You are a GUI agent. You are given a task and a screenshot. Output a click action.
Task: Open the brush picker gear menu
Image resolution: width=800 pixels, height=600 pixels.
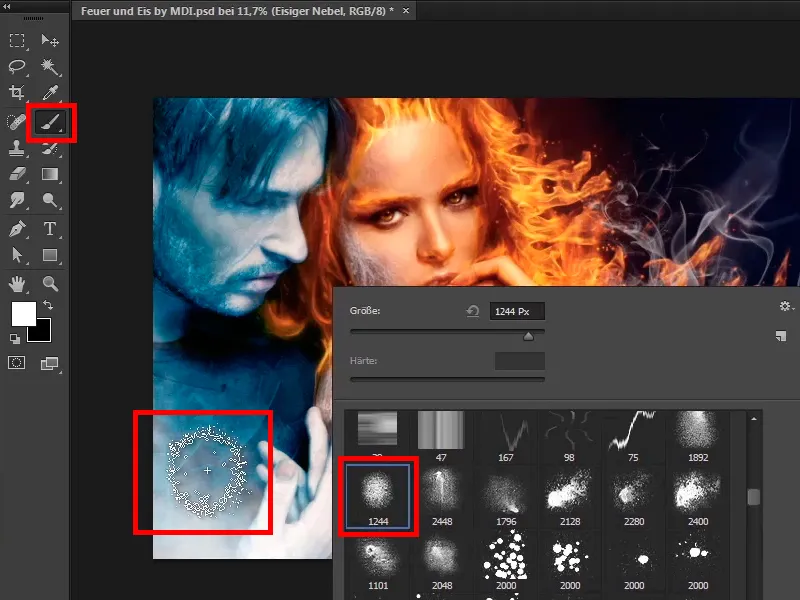coord(786,306)
